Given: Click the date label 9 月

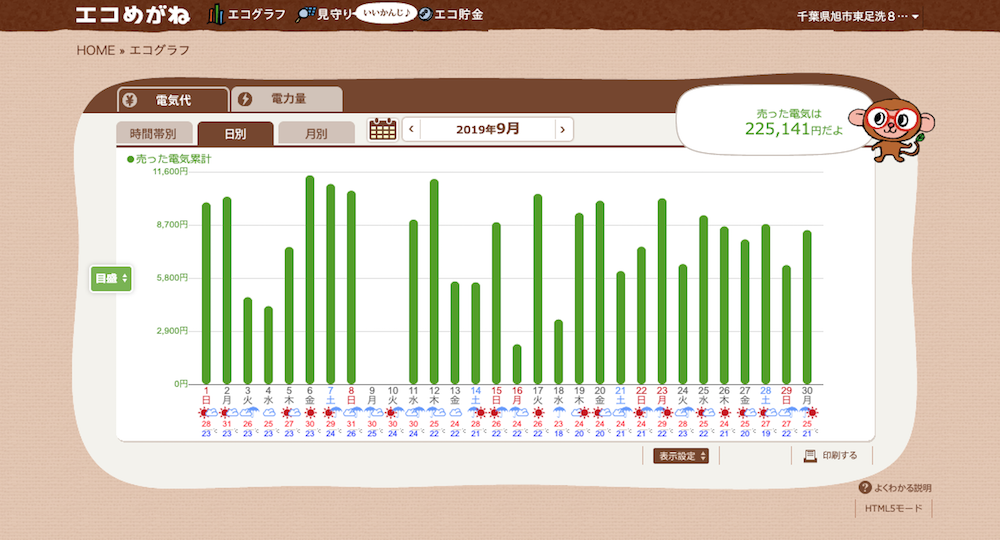Looking at the screenshot, I should 372,395.
